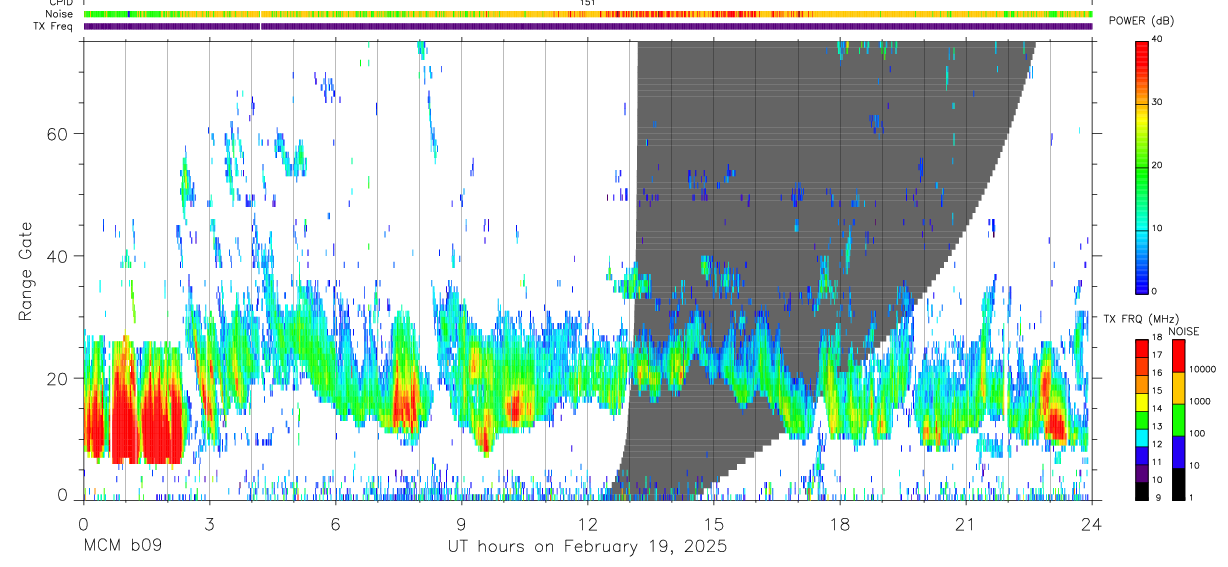Click the 30 tick on the power colorbar
The height and width of the screenshot is (567, 1228).
[1156, 102]
